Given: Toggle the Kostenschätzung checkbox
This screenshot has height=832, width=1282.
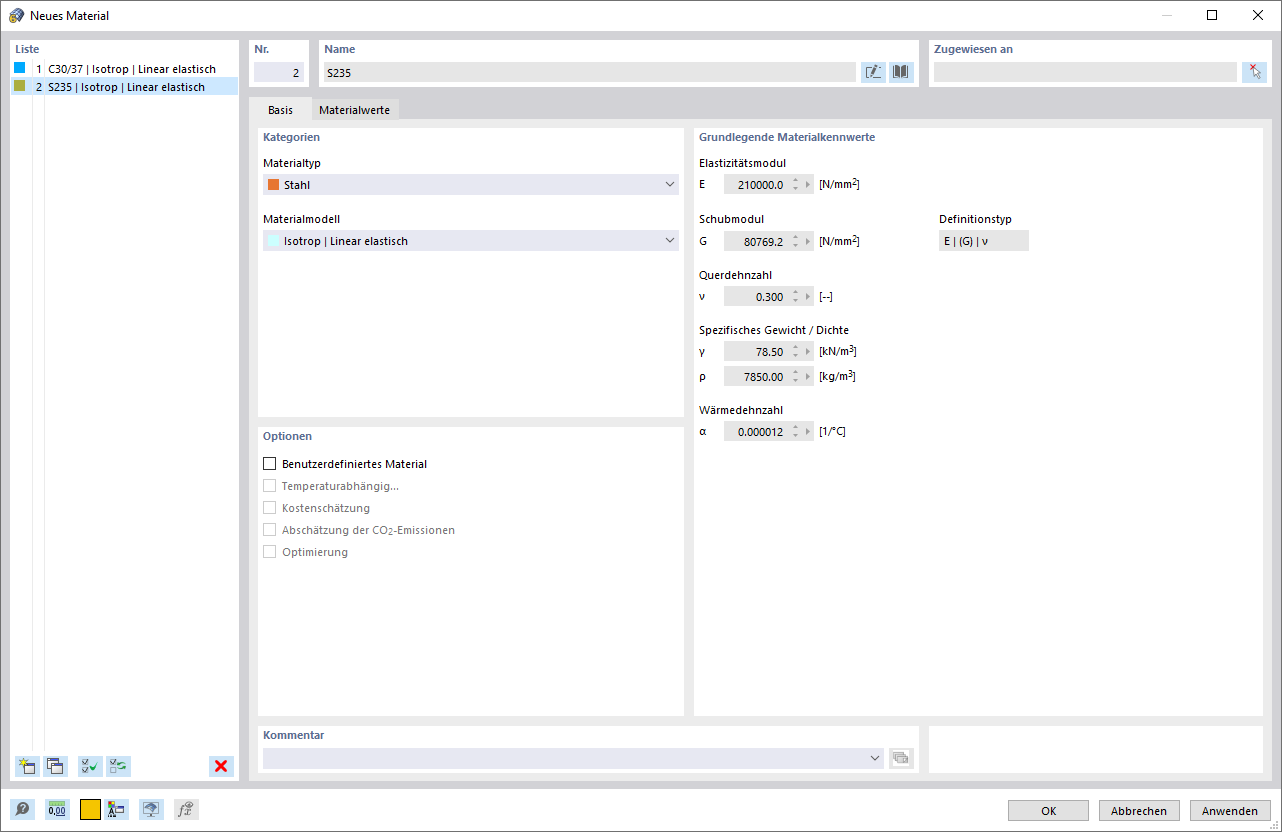Looking at the screenshot, I should point(269,508).
